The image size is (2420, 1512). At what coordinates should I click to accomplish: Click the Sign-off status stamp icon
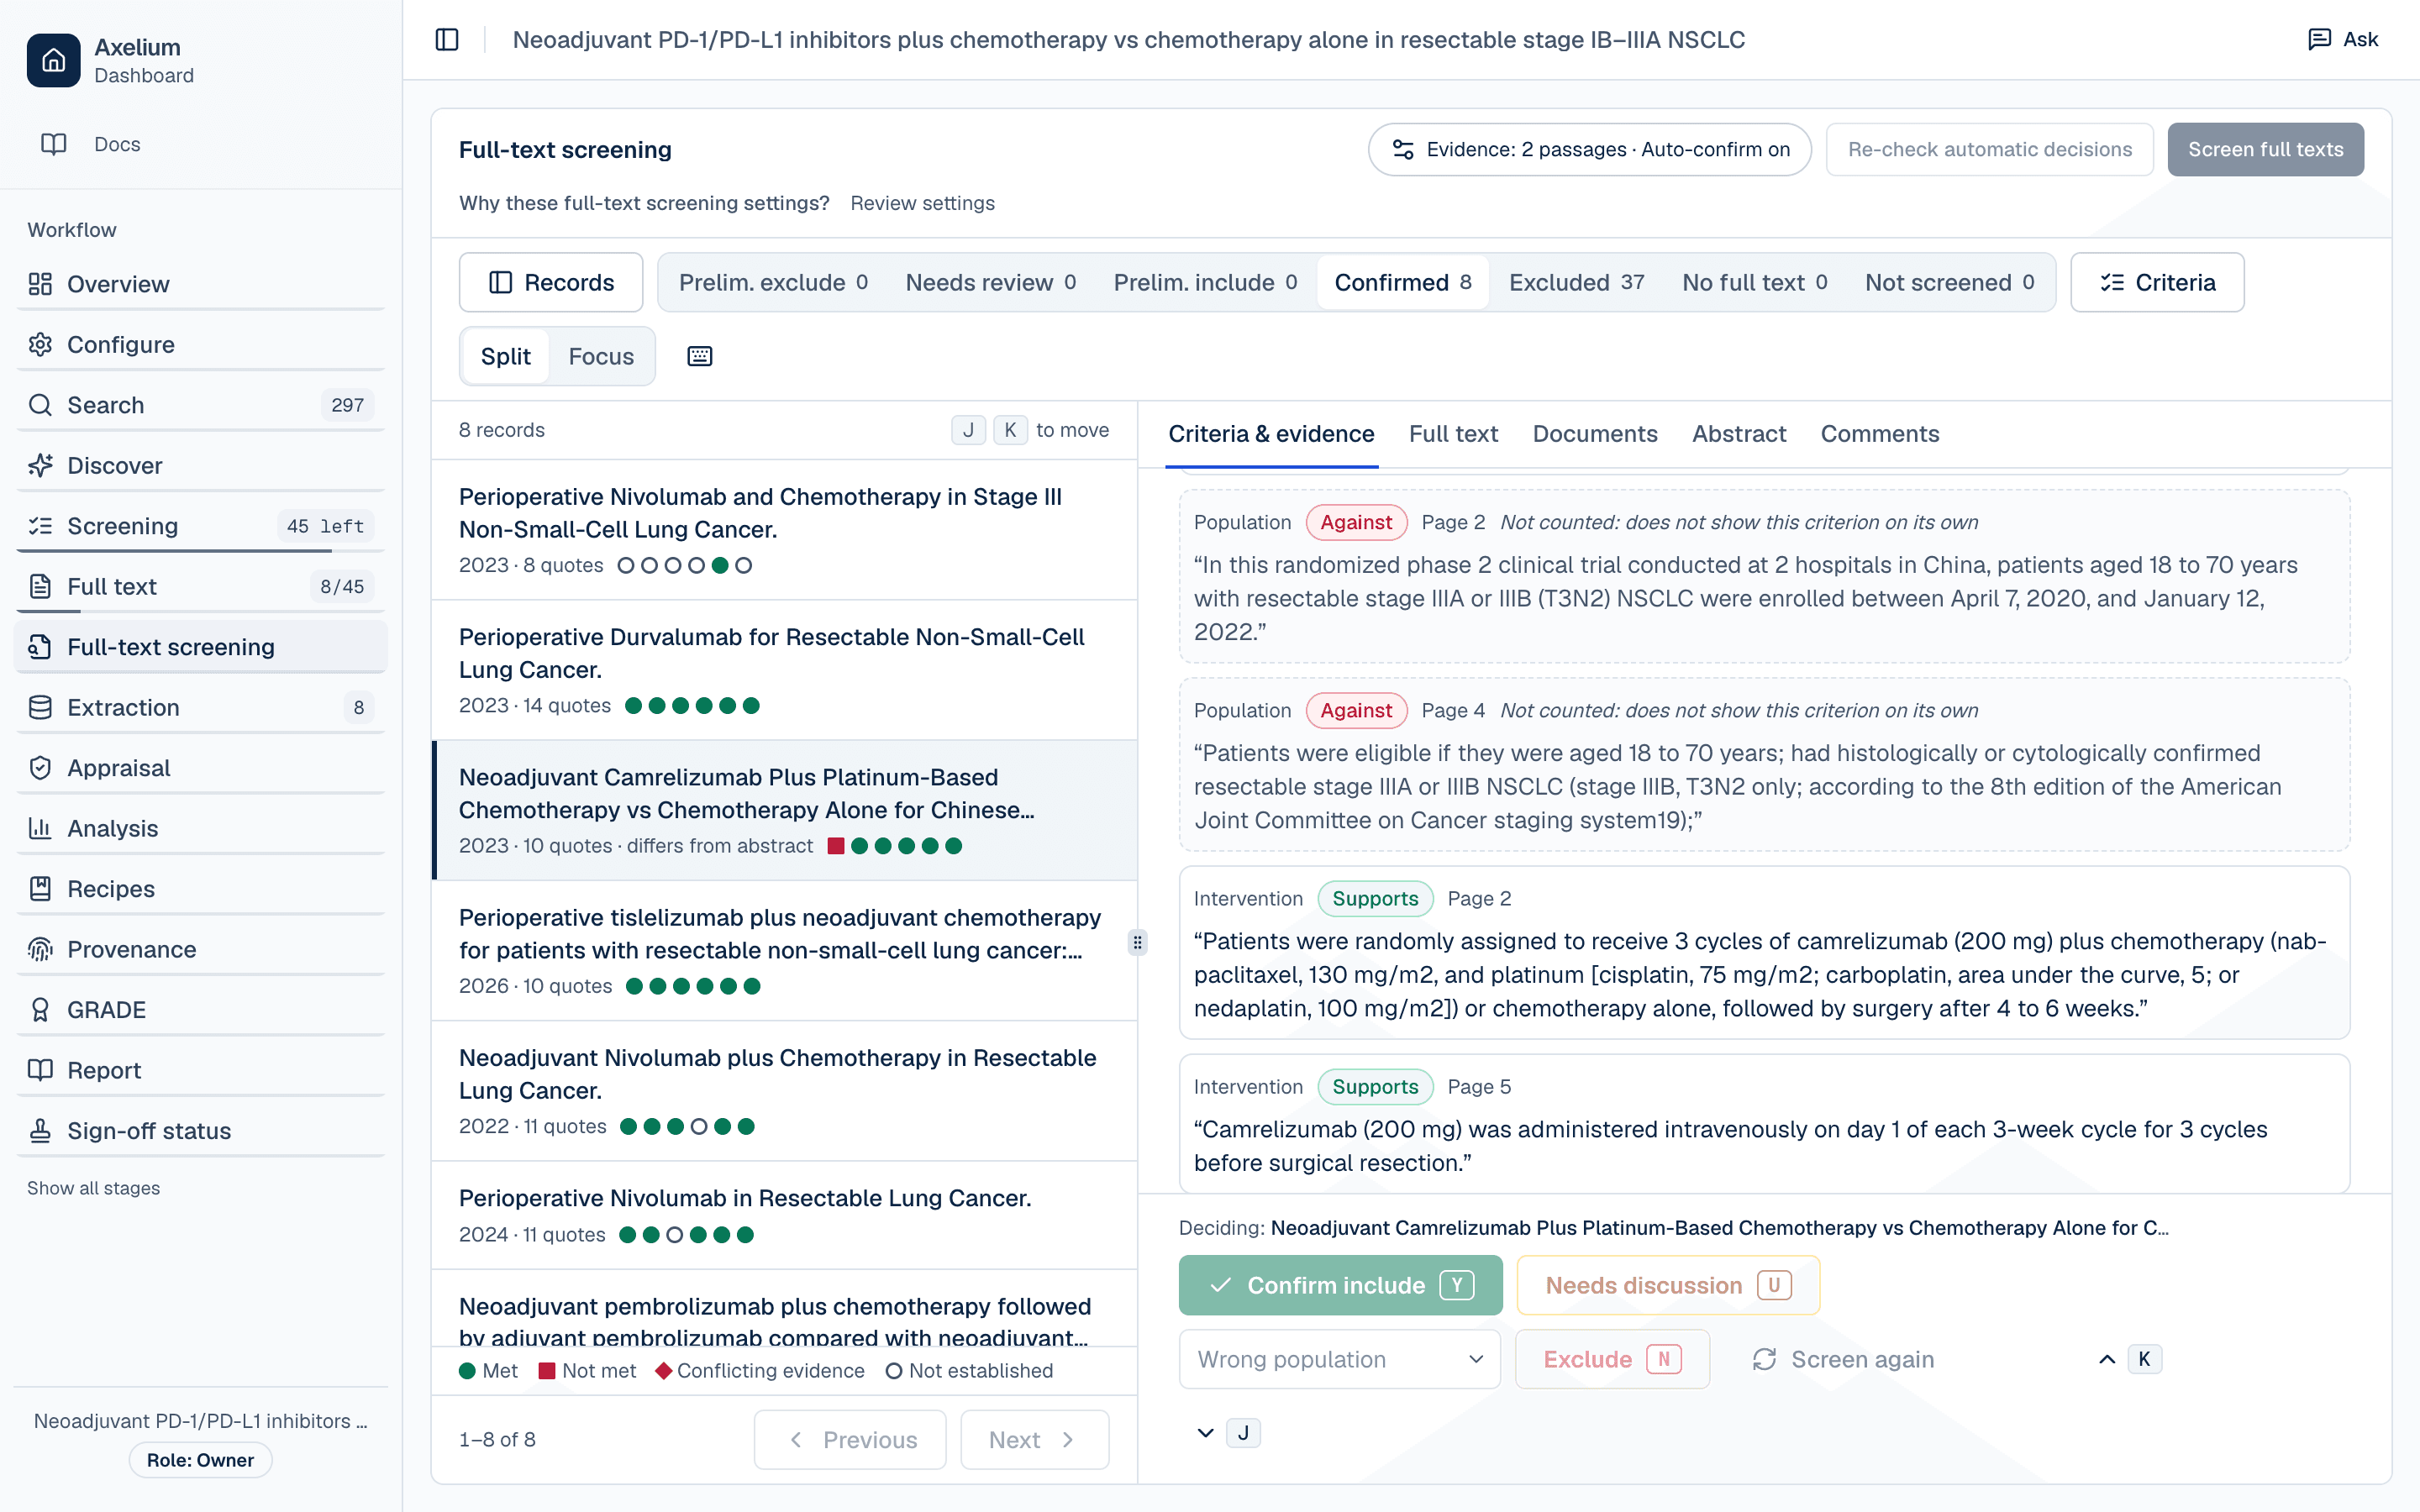[40, 1131]
